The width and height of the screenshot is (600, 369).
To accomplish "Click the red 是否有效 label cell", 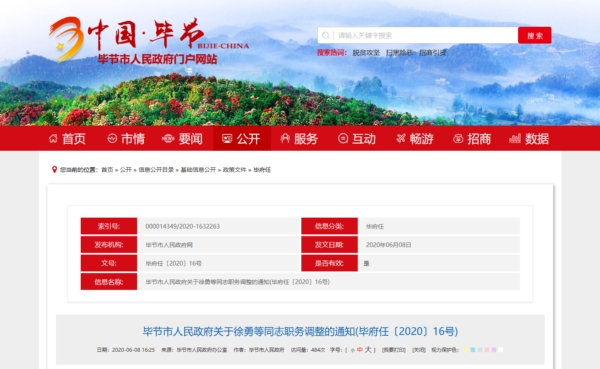I will [329, 263].
